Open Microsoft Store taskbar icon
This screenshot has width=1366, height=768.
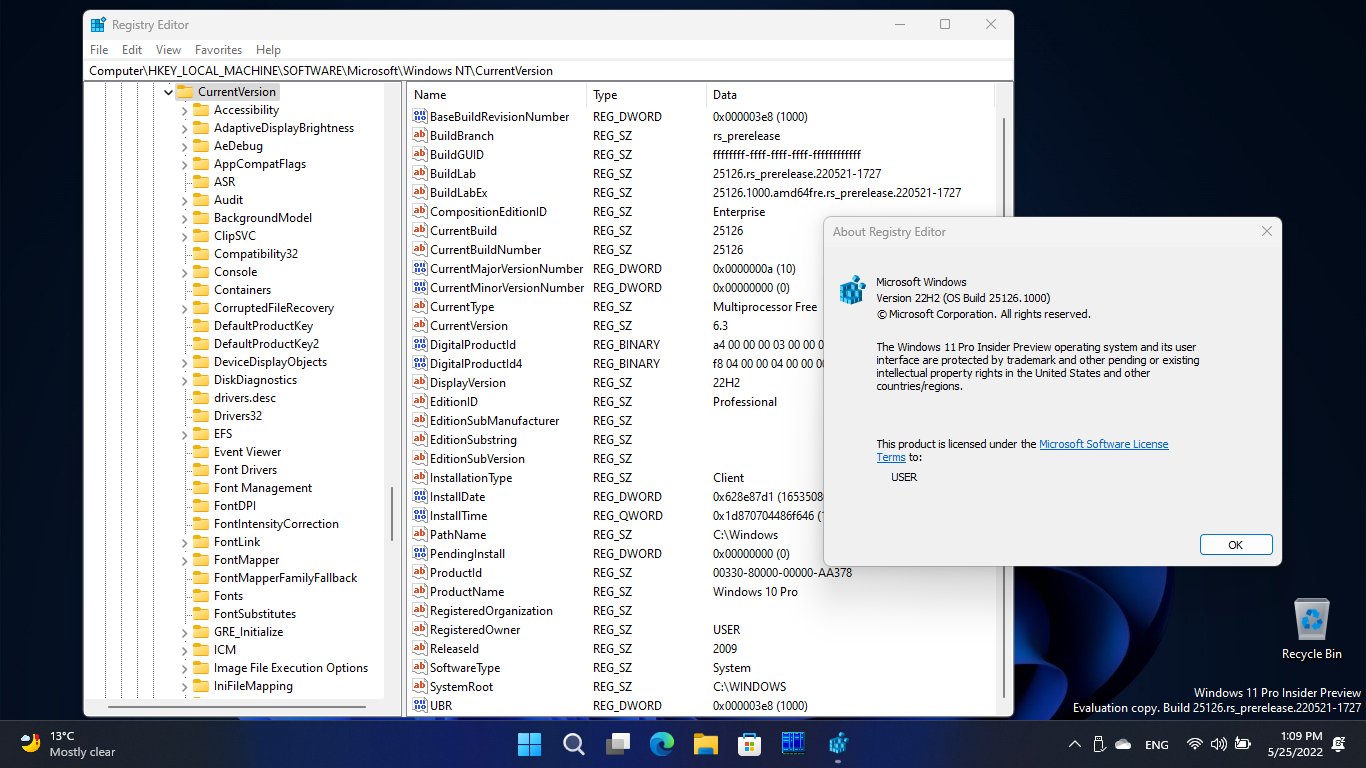coord(749,744)
